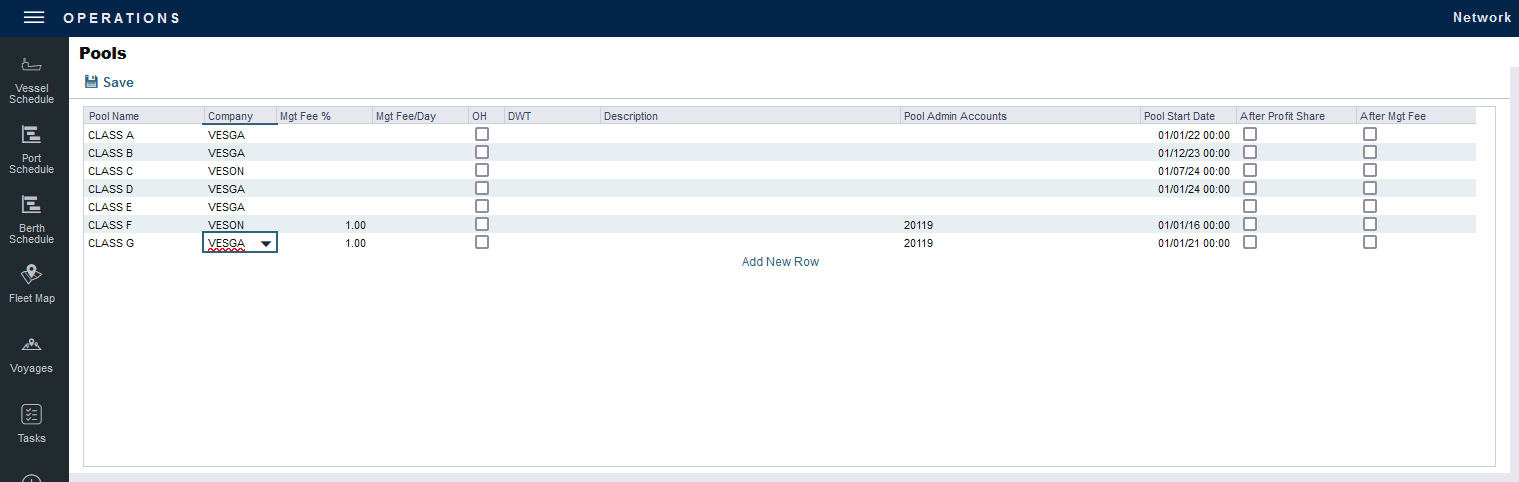Select Pool Admin Accounts cell for CLASS G
Viewport: 1519px width, 482px height.
pyautogui.click(x=1020, y=243)
